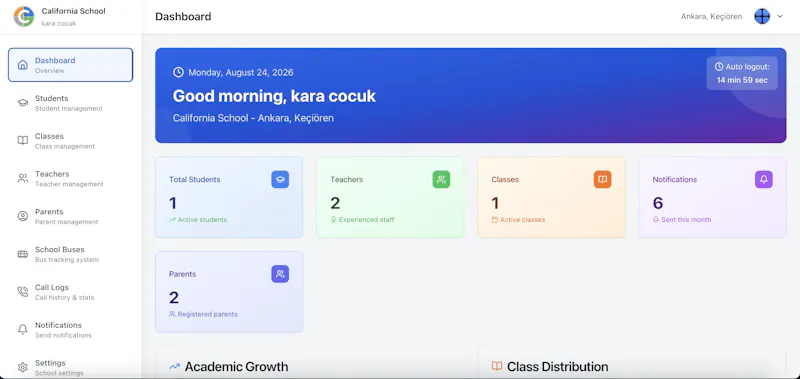Click the purple Notifications bell card icon
Image resolution: width=800 pixels, height=379 pixels.
click(764, 180)
